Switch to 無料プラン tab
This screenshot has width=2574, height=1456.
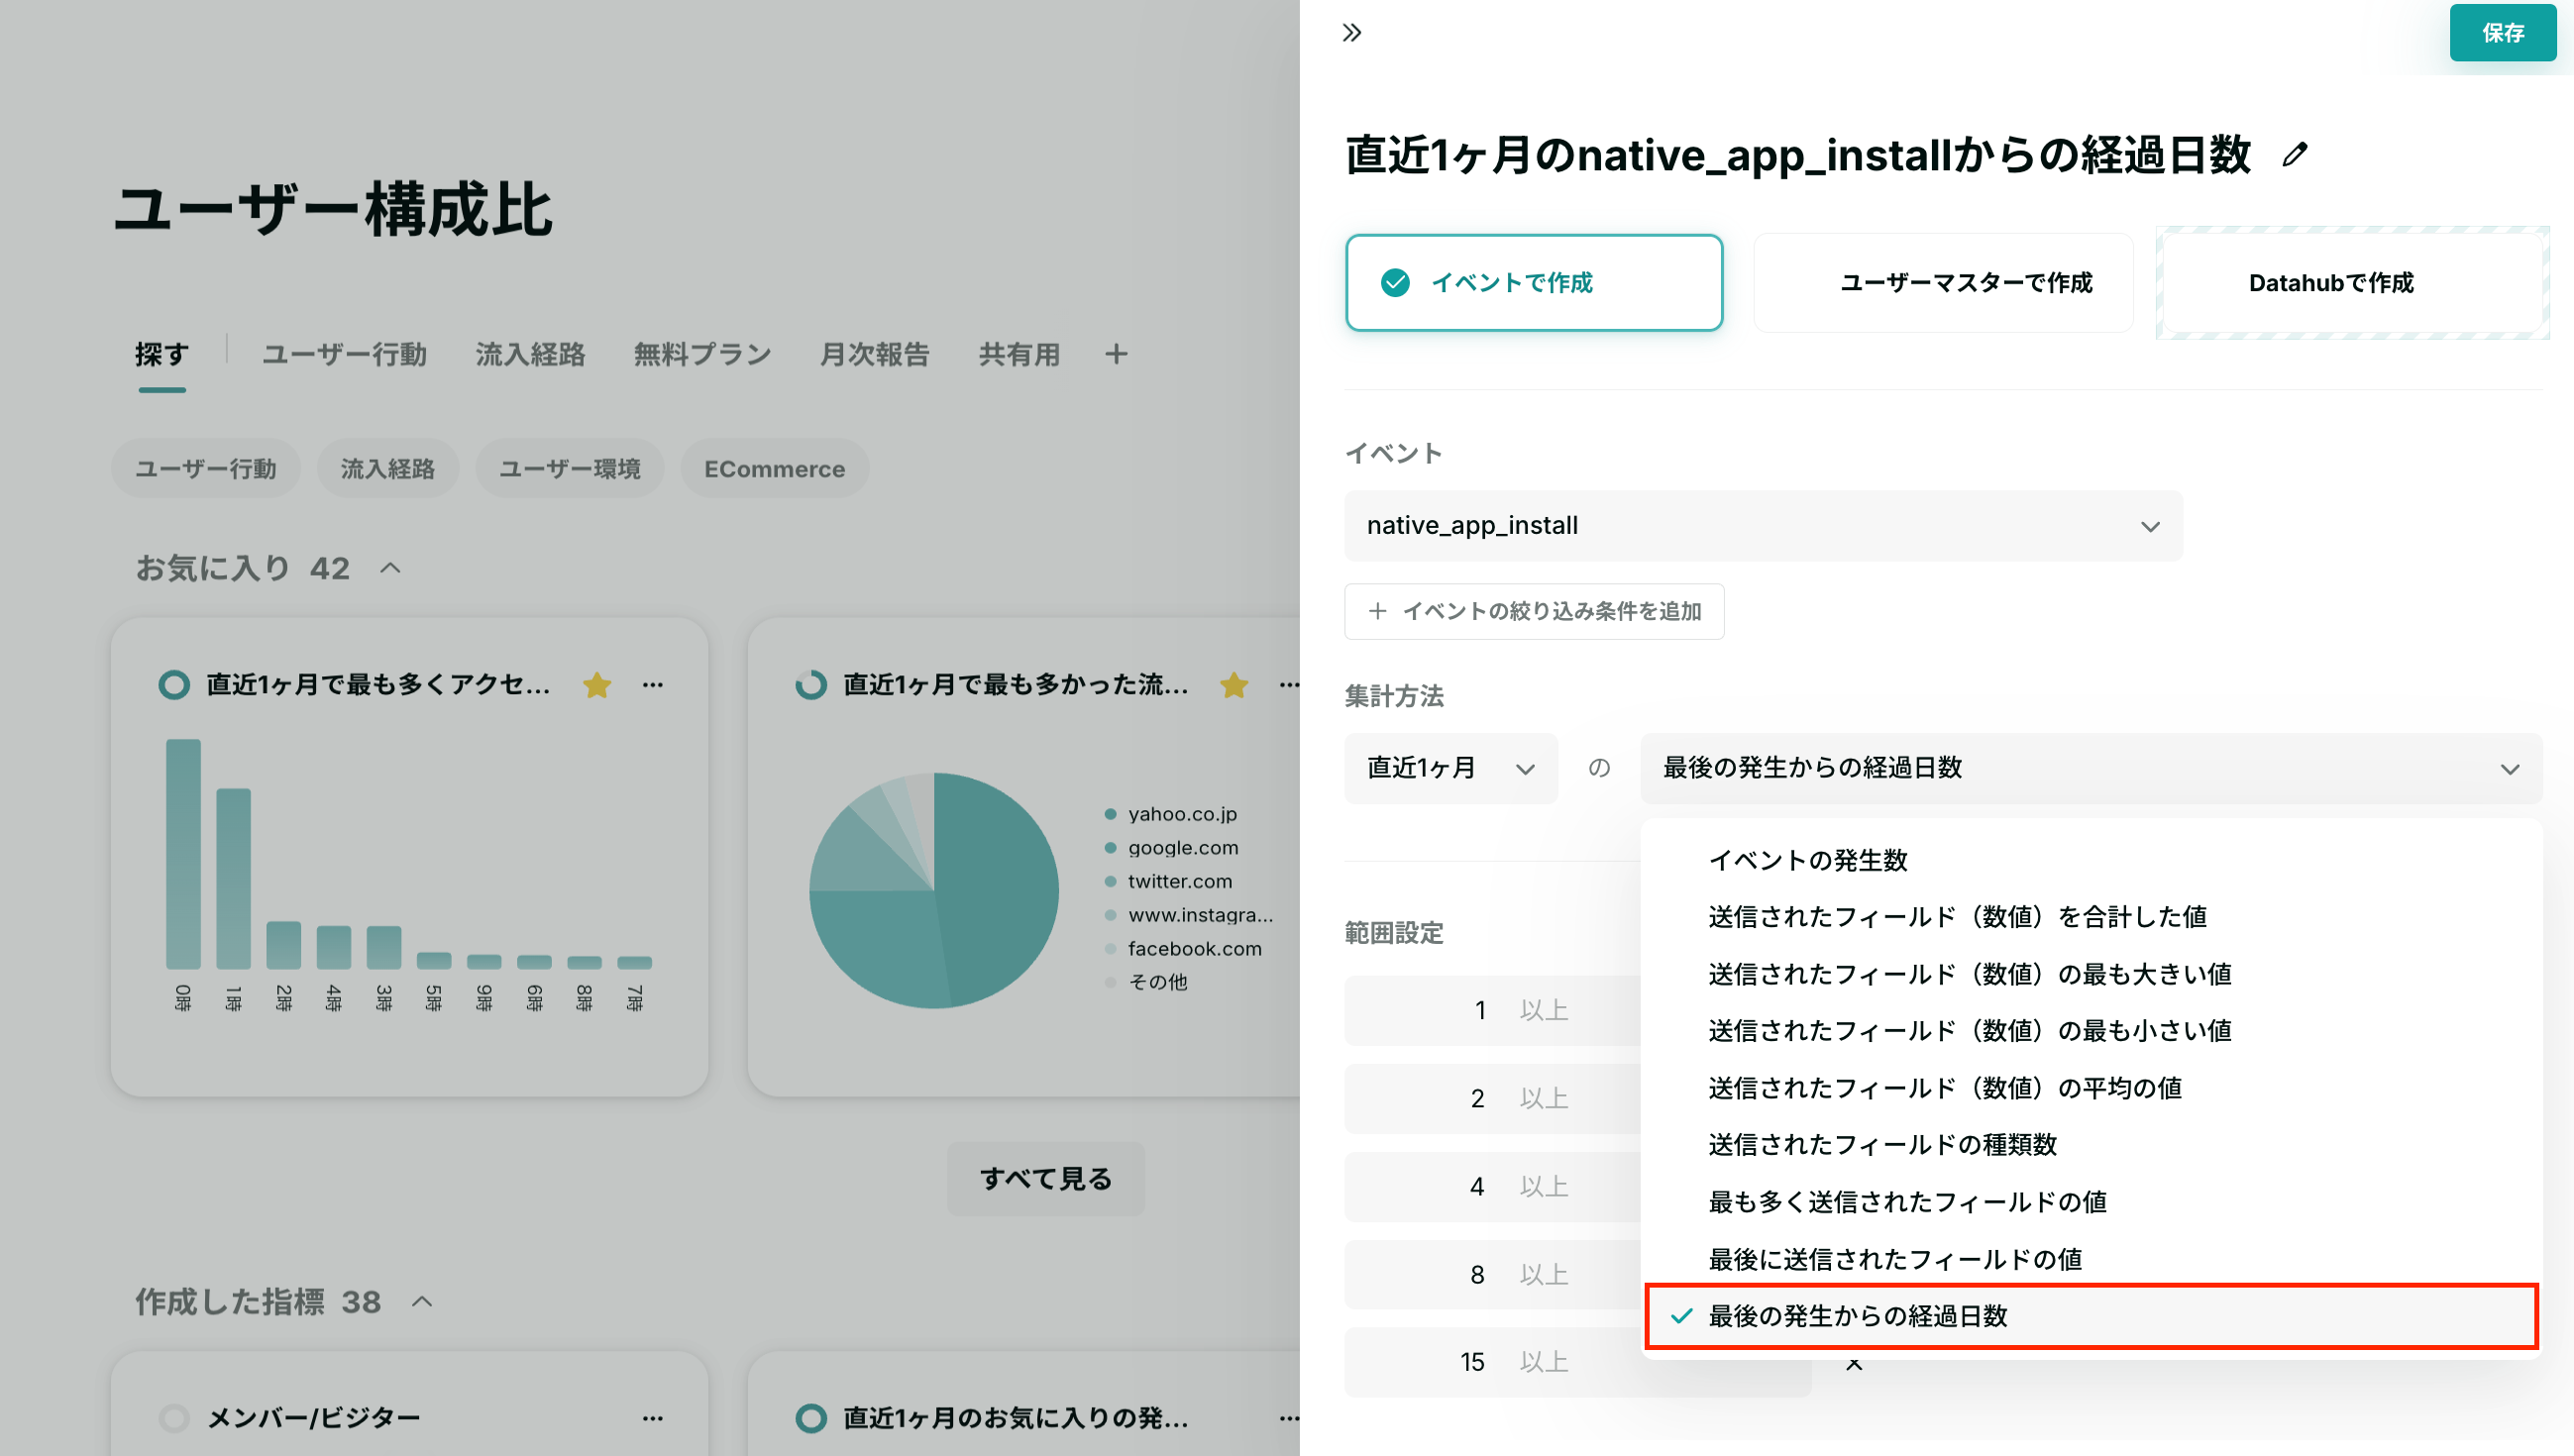click(x=702, y=354)
